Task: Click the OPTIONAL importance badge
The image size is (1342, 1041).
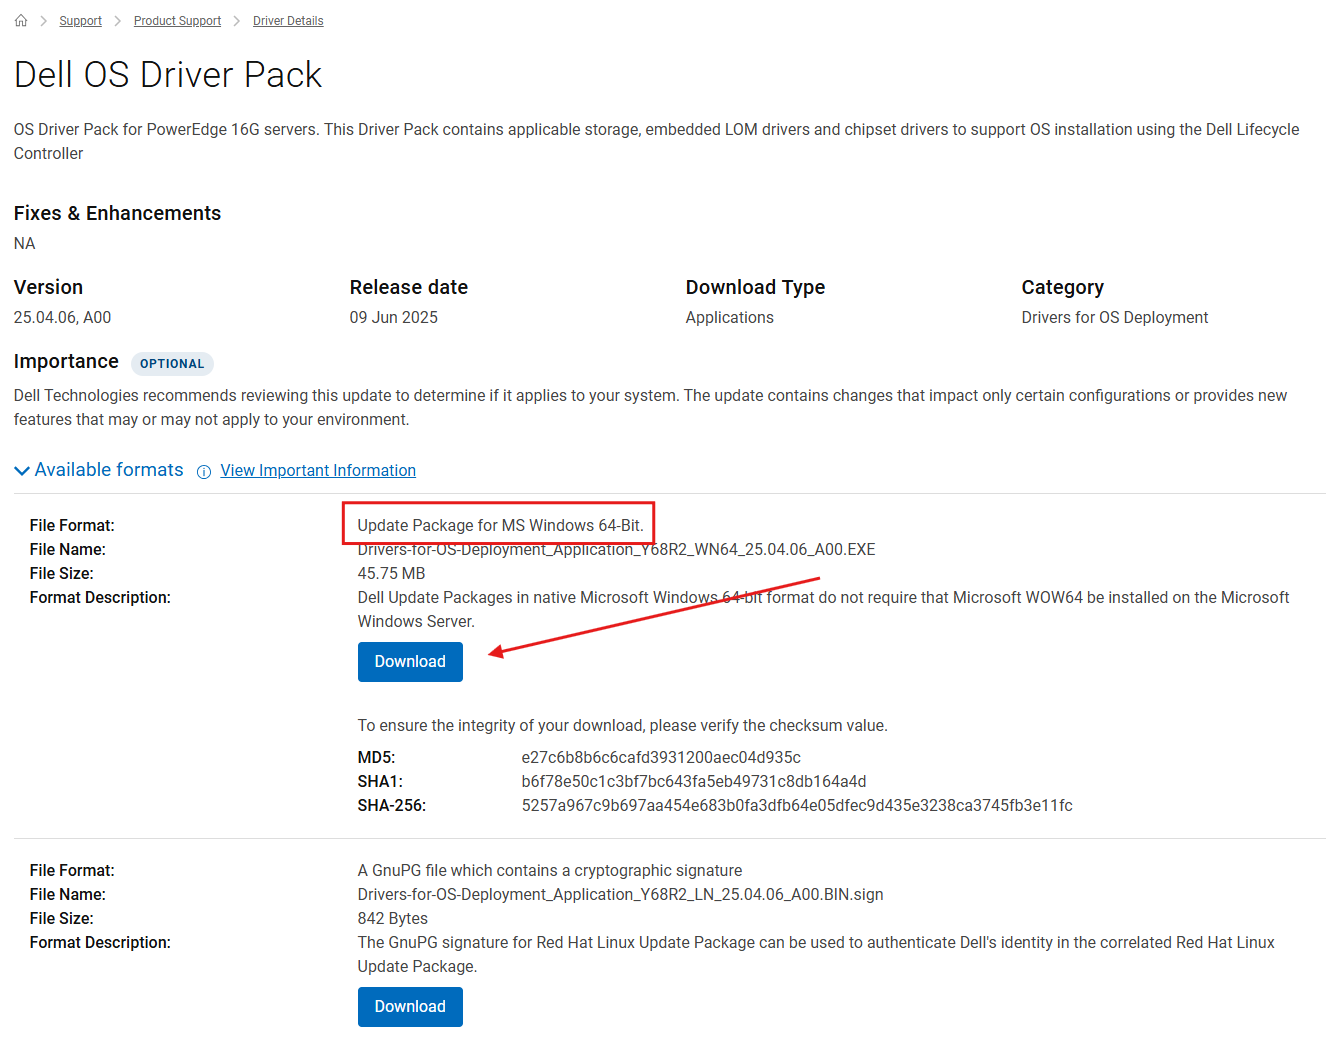Action: click(x=172, y=364)
